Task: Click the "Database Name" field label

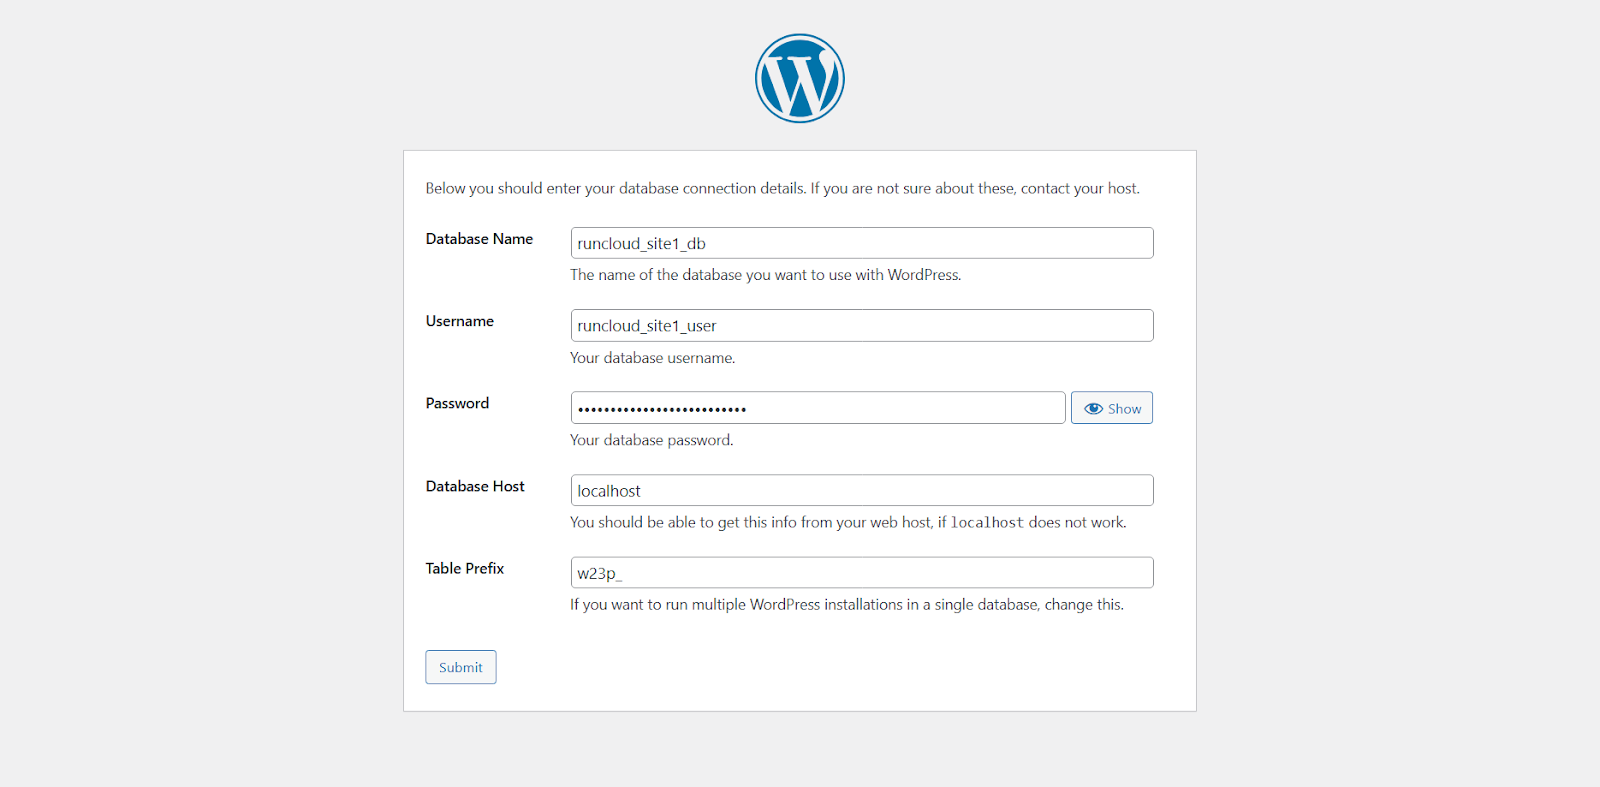Action: (479, 239)
